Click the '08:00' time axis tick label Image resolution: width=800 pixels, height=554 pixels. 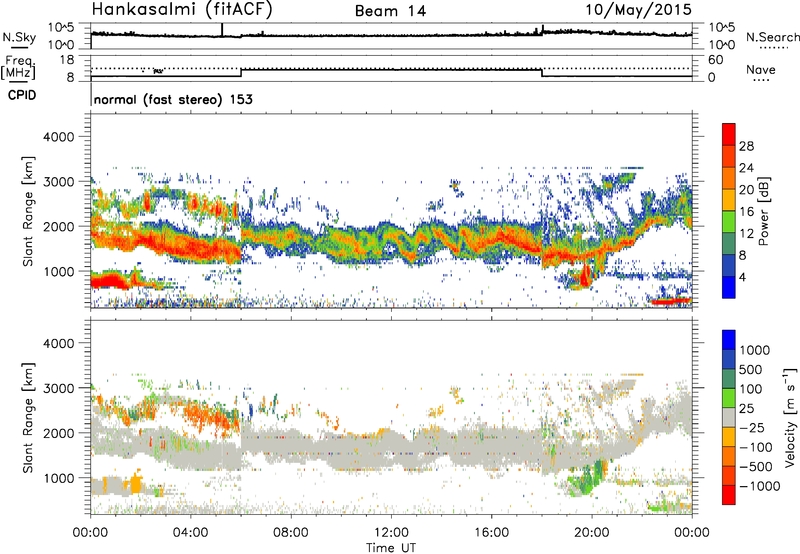[x=291, y=533]
